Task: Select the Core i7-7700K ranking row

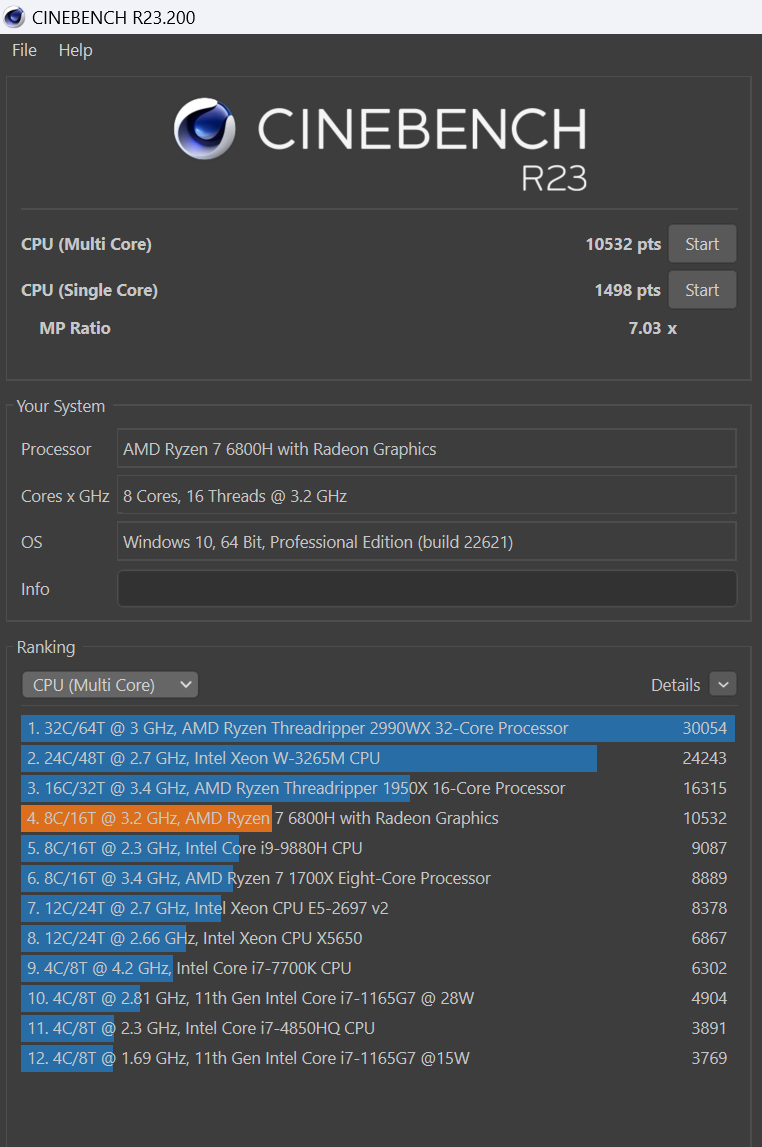Action: (x=378, y=969)
